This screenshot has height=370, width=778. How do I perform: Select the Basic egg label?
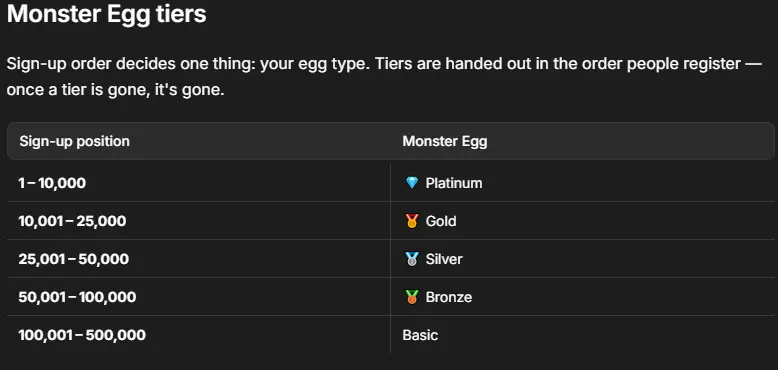pos(420,335)
